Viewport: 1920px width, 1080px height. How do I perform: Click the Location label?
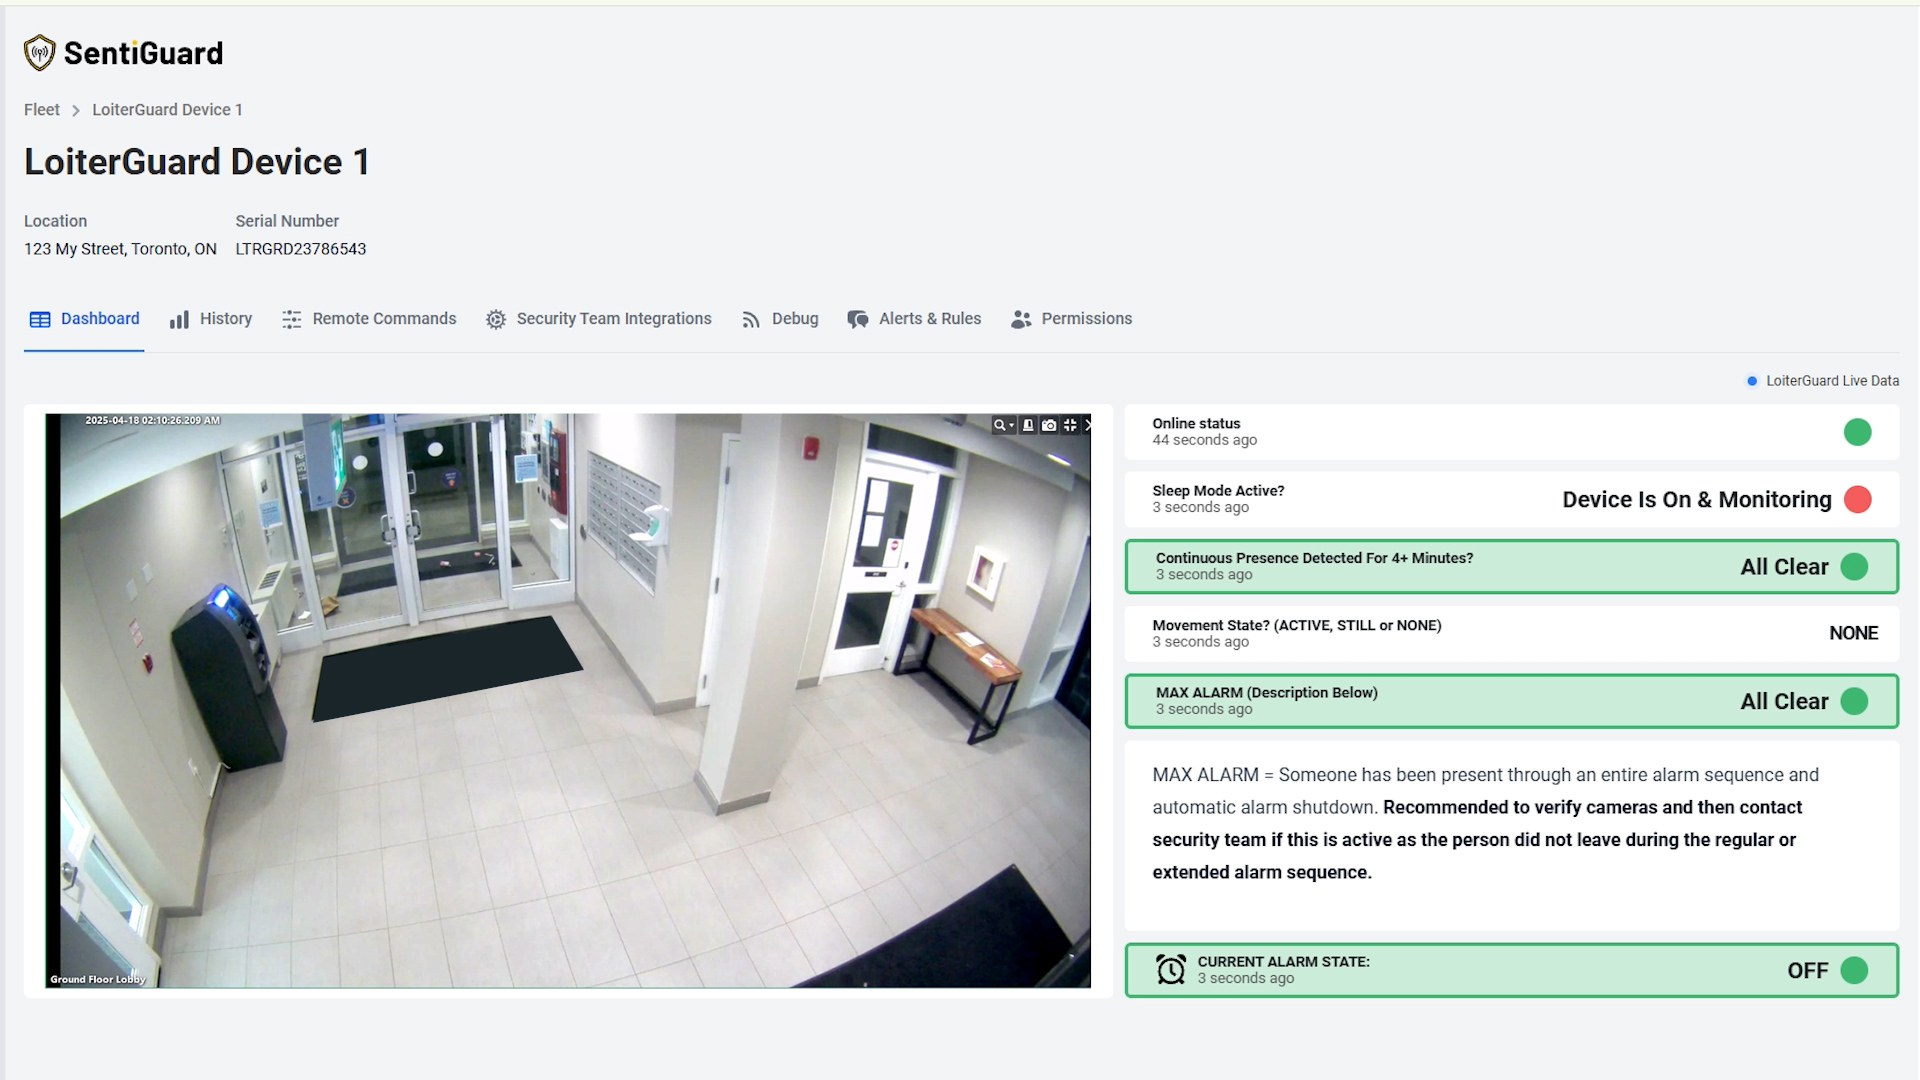coord(56,221)
